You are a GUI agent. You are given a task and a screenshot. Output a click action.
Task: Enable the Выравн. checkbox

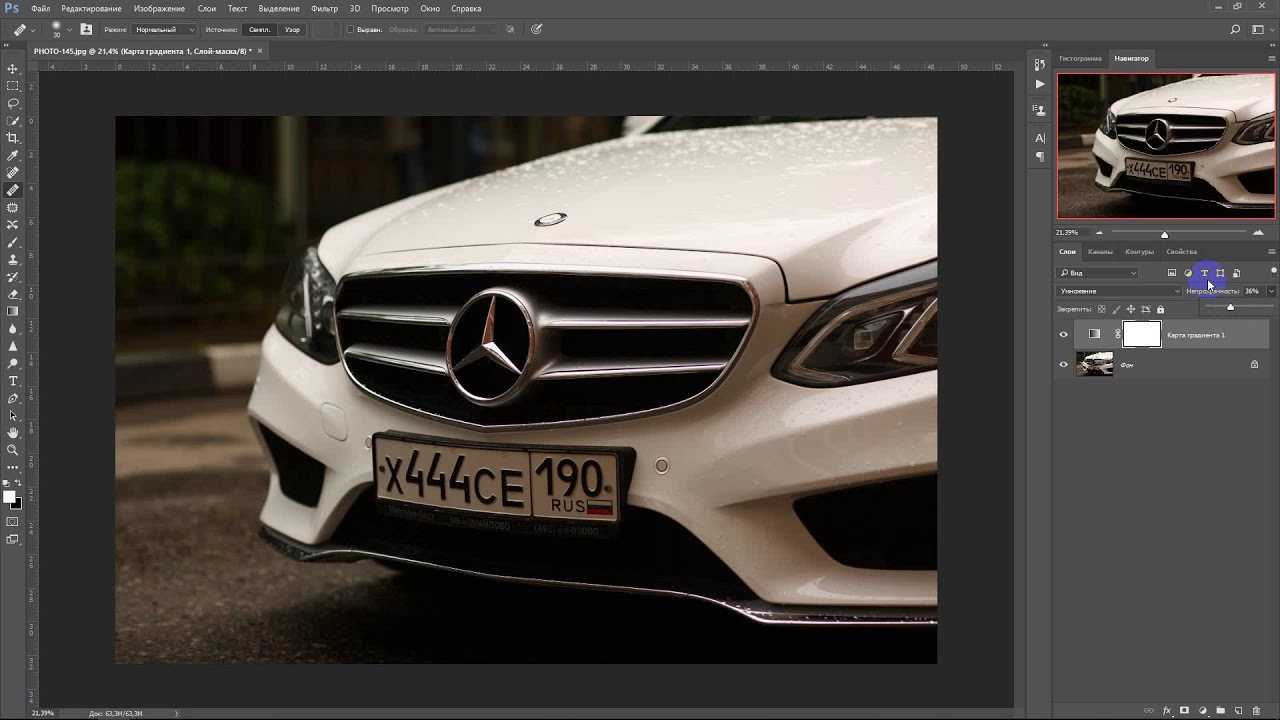[x=350, y=30]
